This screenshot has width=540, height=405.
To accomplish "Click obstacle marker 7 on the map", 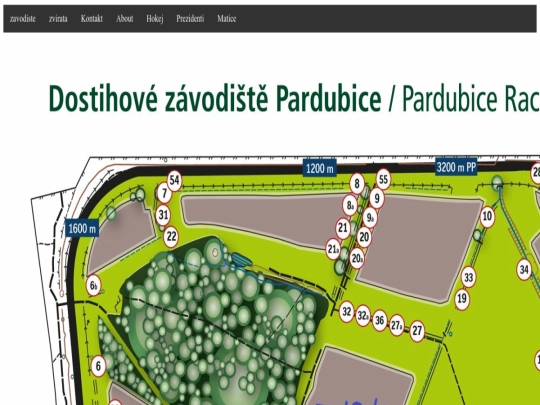I will coord(165,193).
